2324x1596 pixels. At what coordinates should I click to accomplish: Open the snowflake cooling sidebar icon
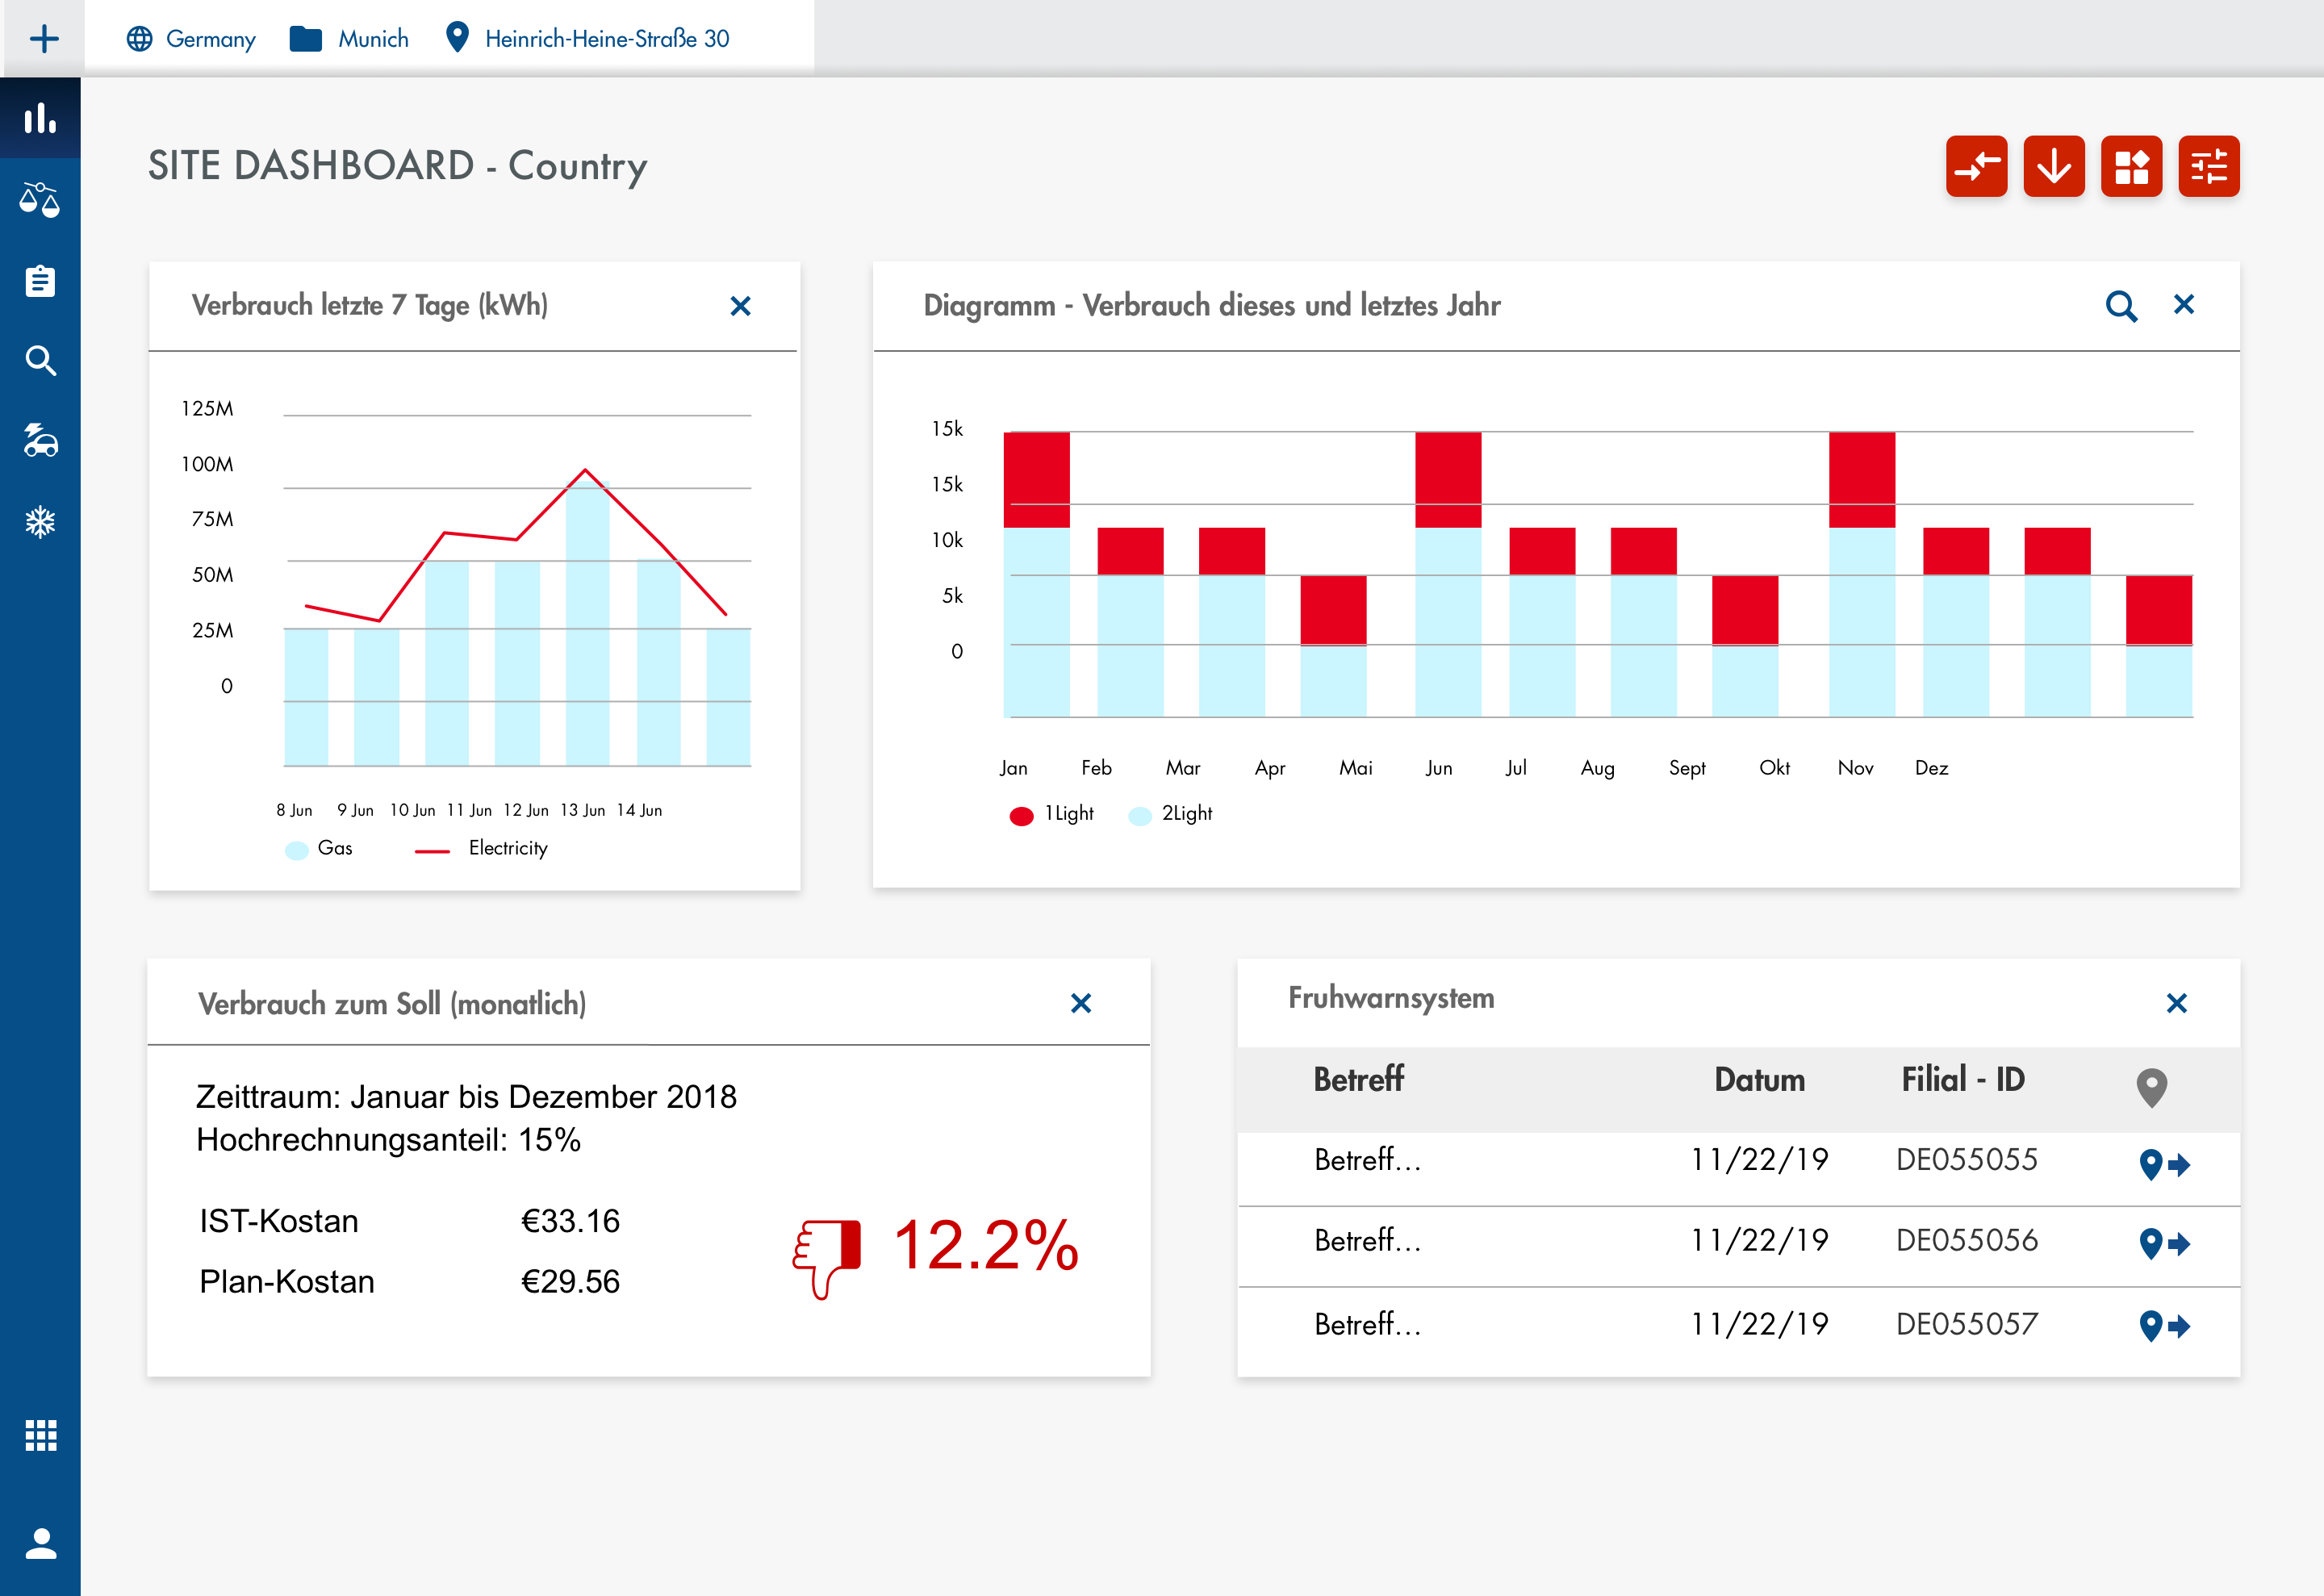40,521
